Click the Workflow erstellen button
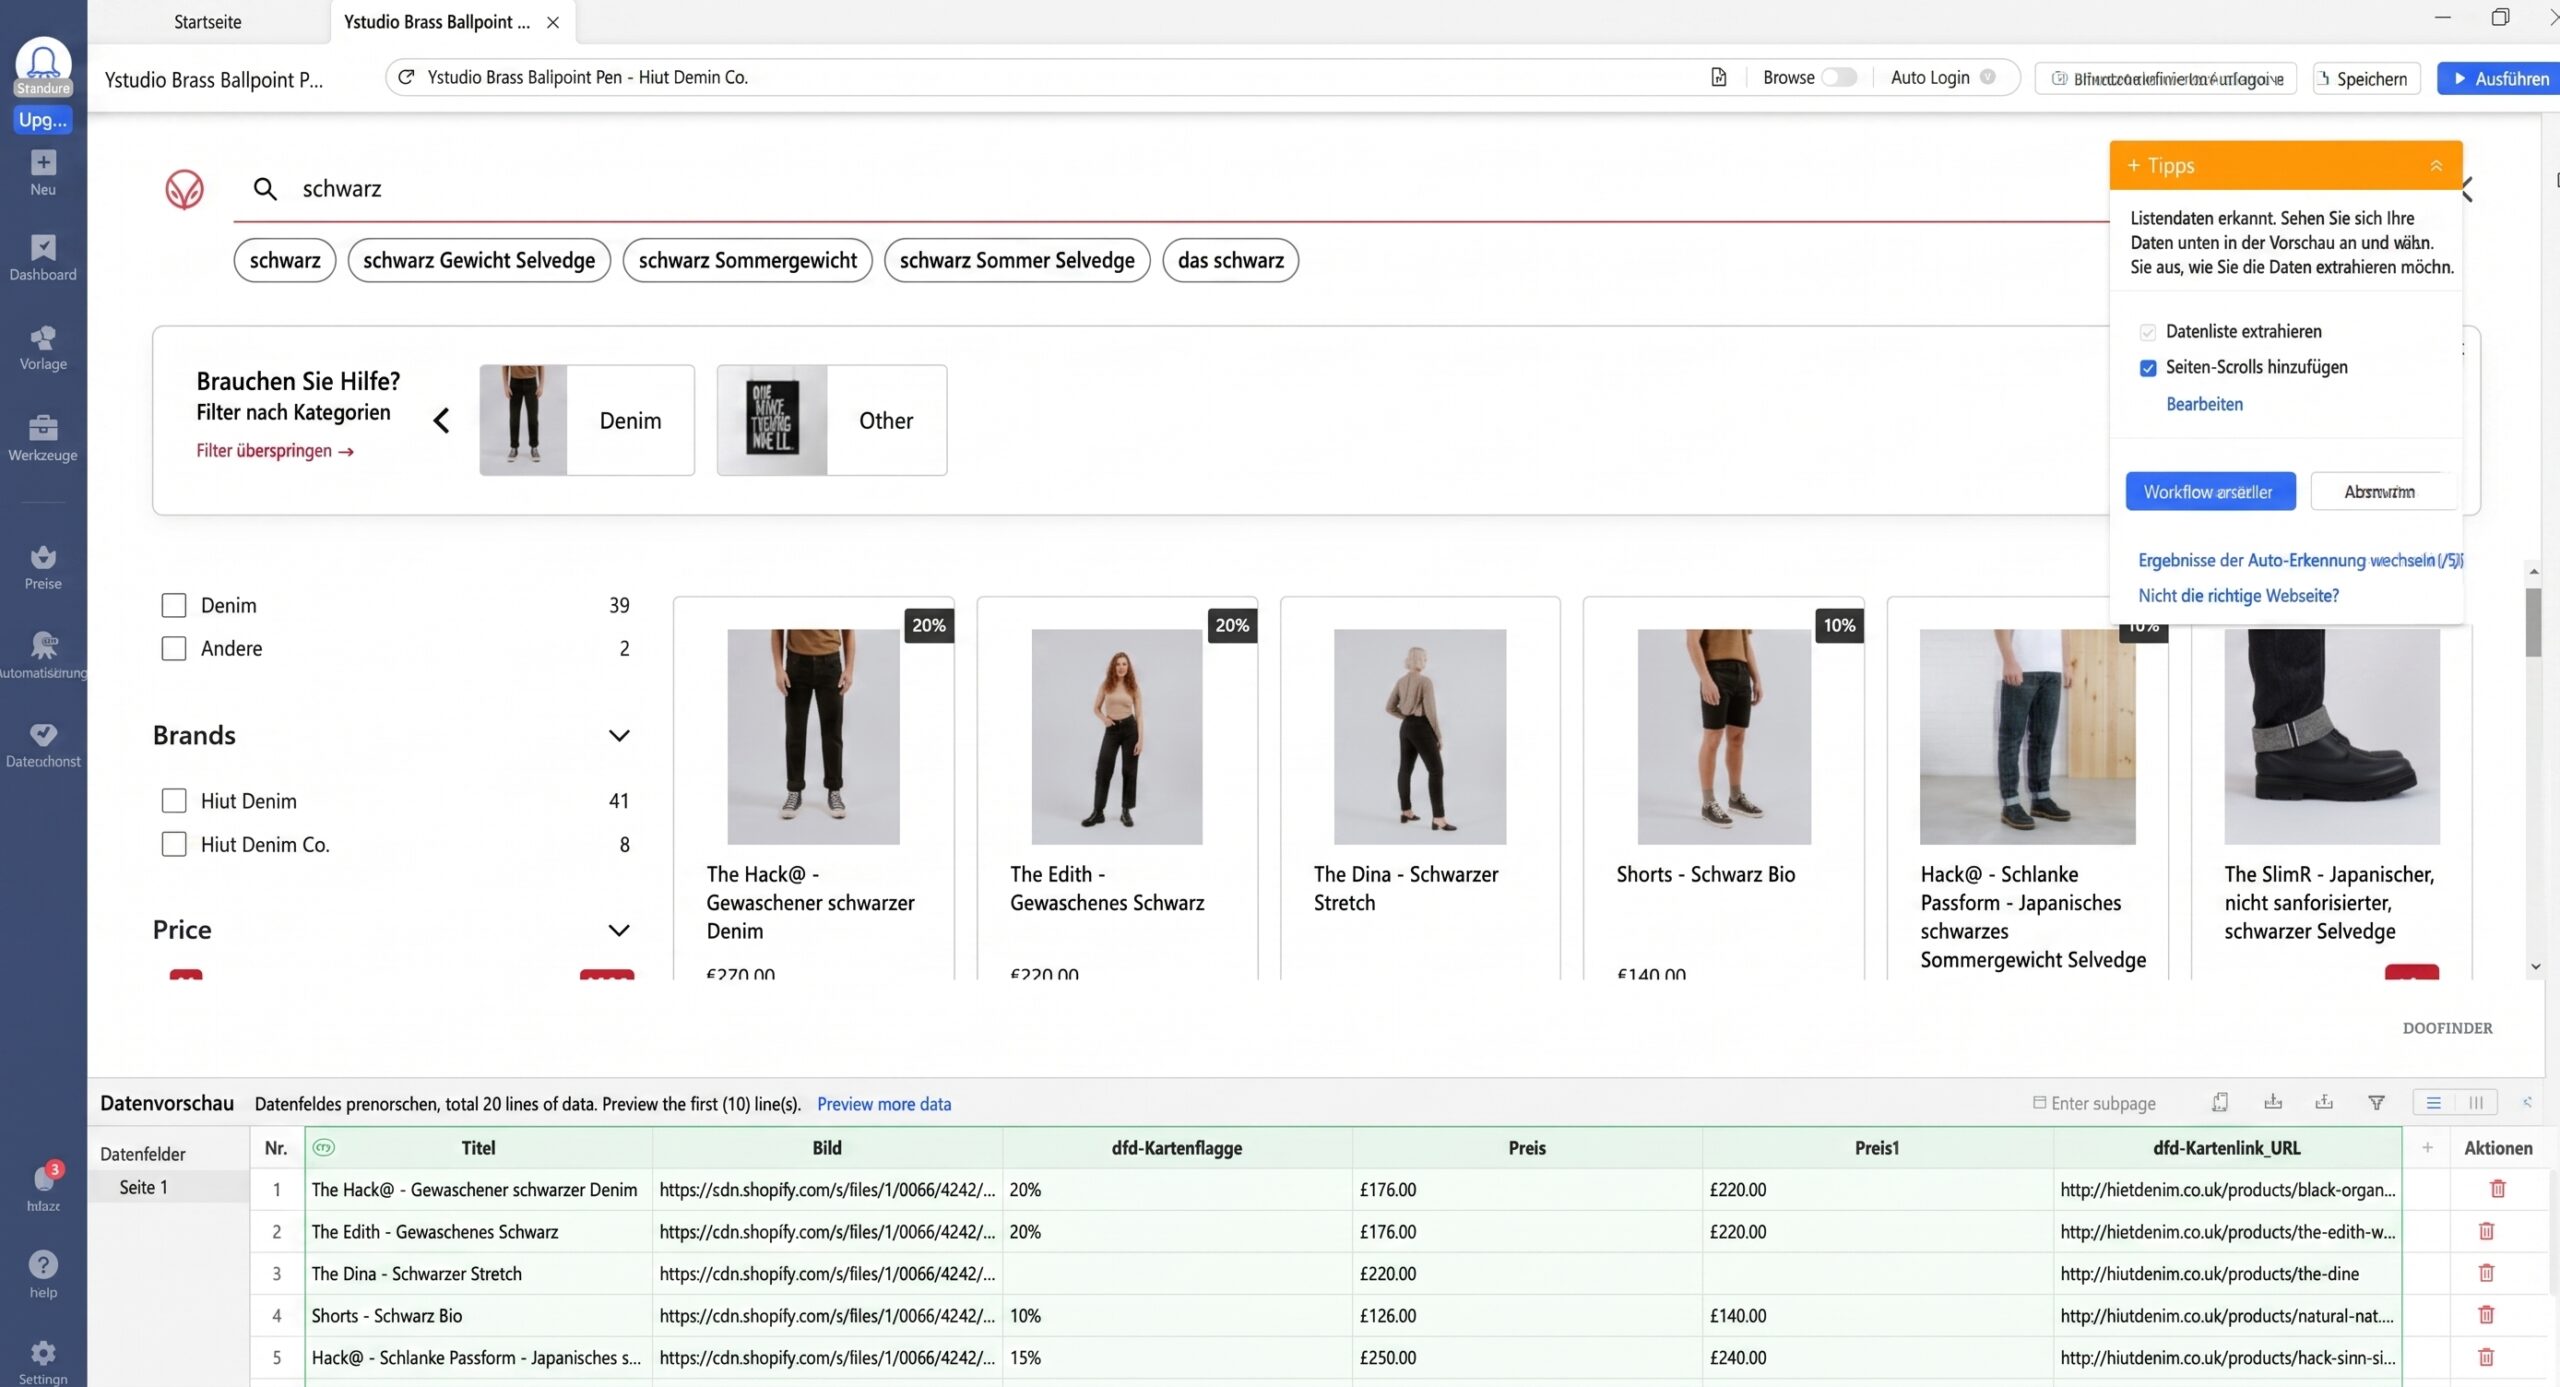 [2210, 491]
